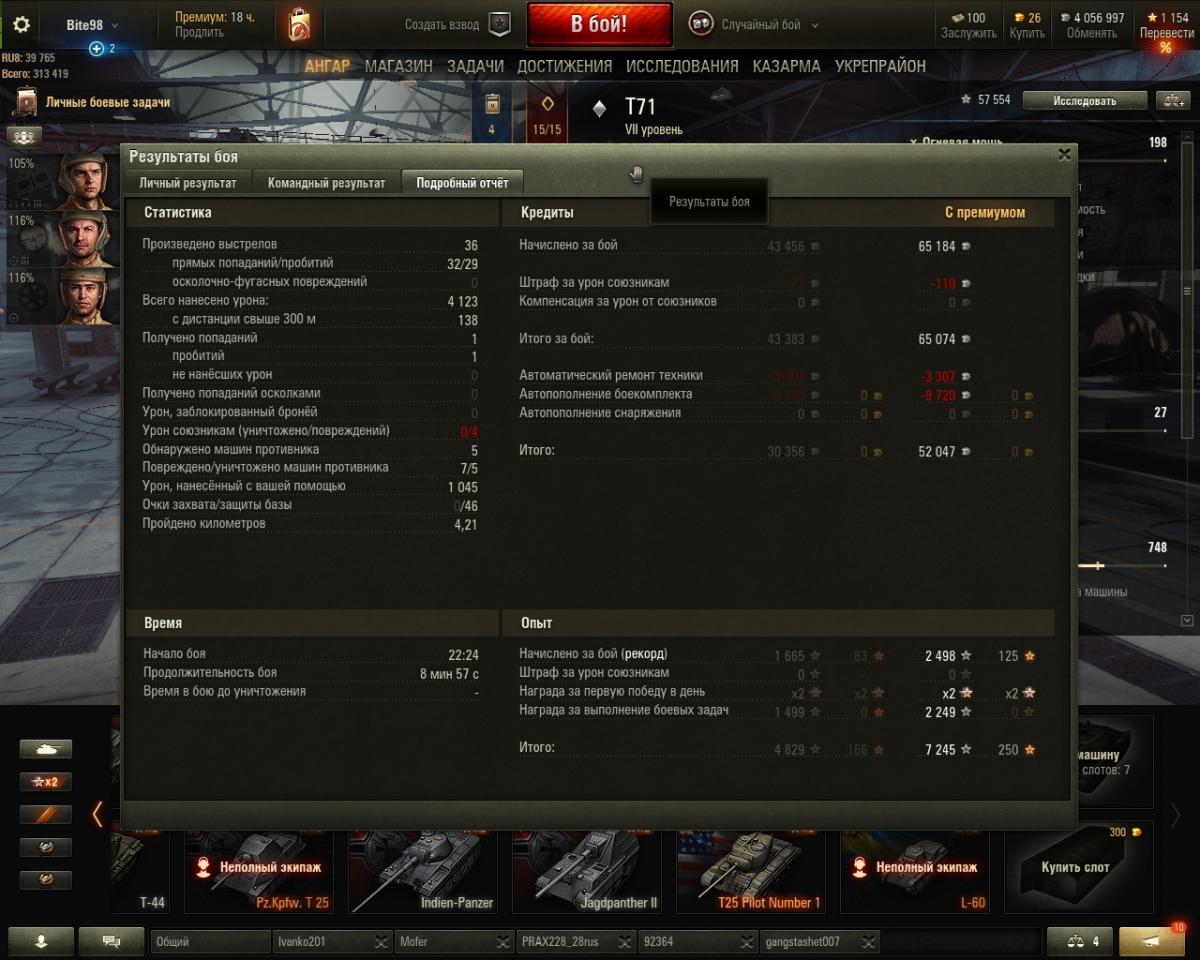1200x960 pixels.
Task: Click the Купить слот card
Action: coord(1078,868)
